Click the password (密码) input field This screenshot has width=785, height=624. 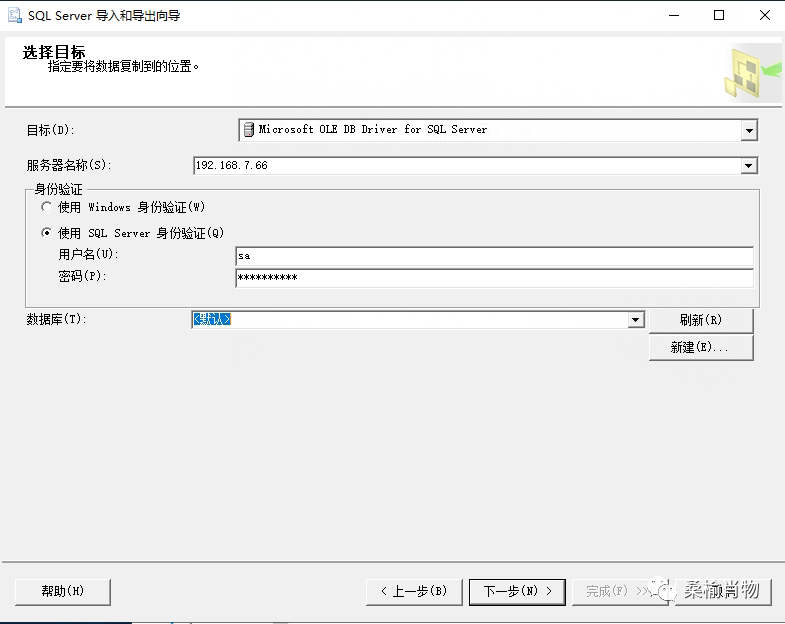[494, 278]
